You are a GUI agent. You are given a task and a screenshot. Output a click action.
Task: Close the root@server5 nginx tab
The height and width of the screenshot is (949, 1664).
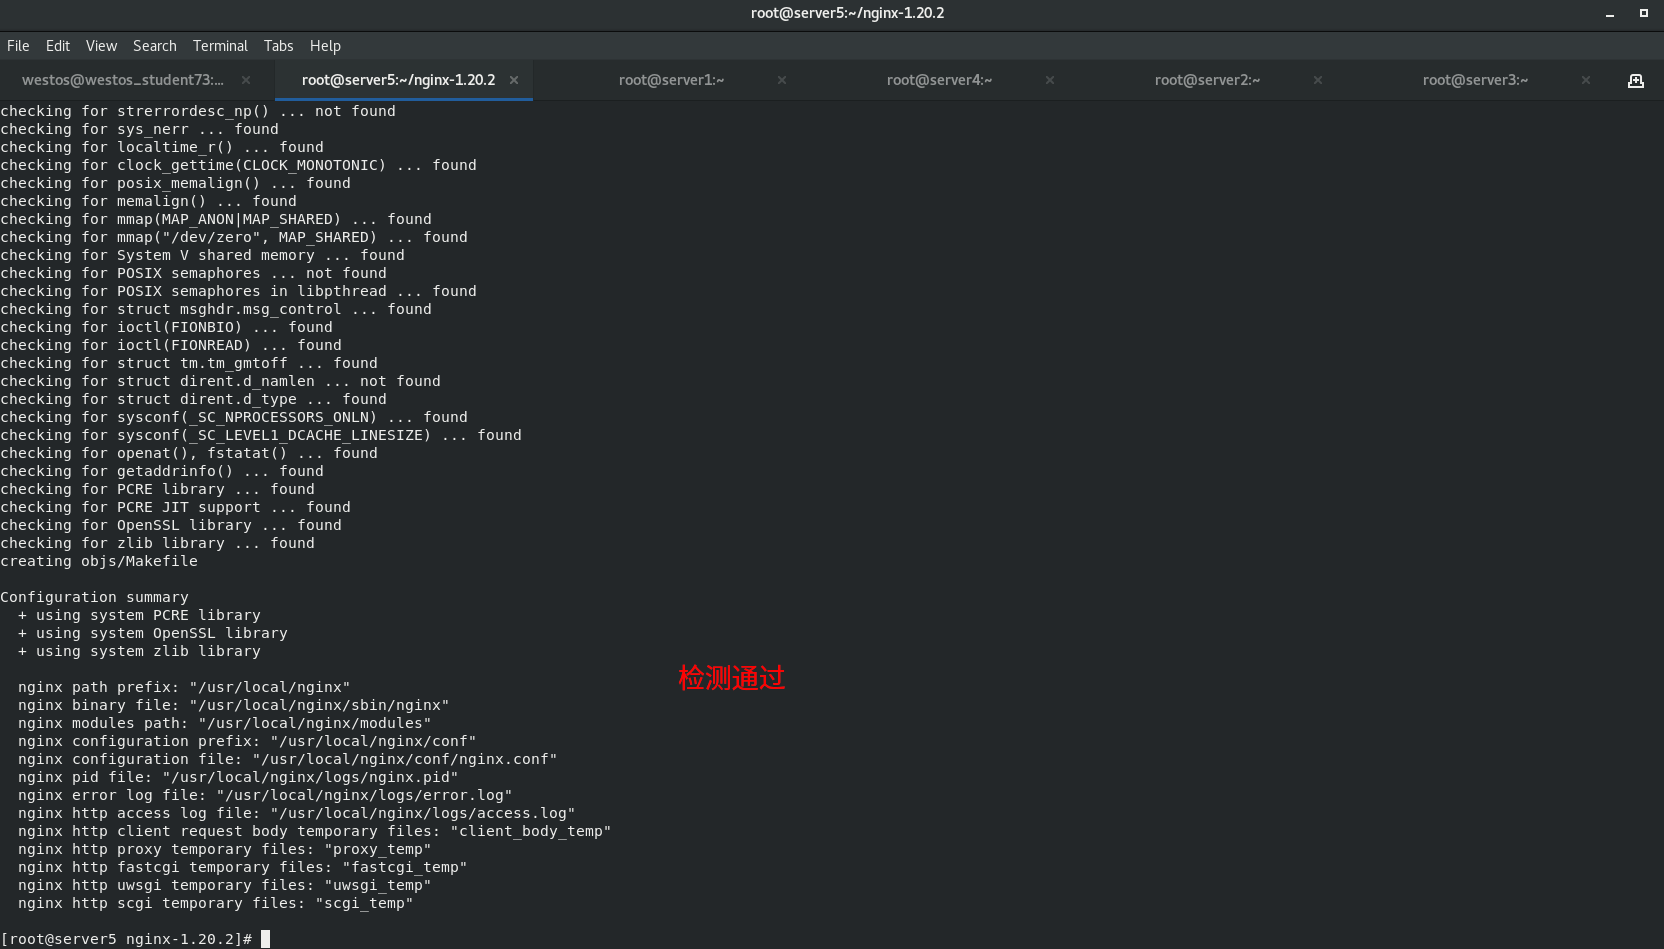514,80
